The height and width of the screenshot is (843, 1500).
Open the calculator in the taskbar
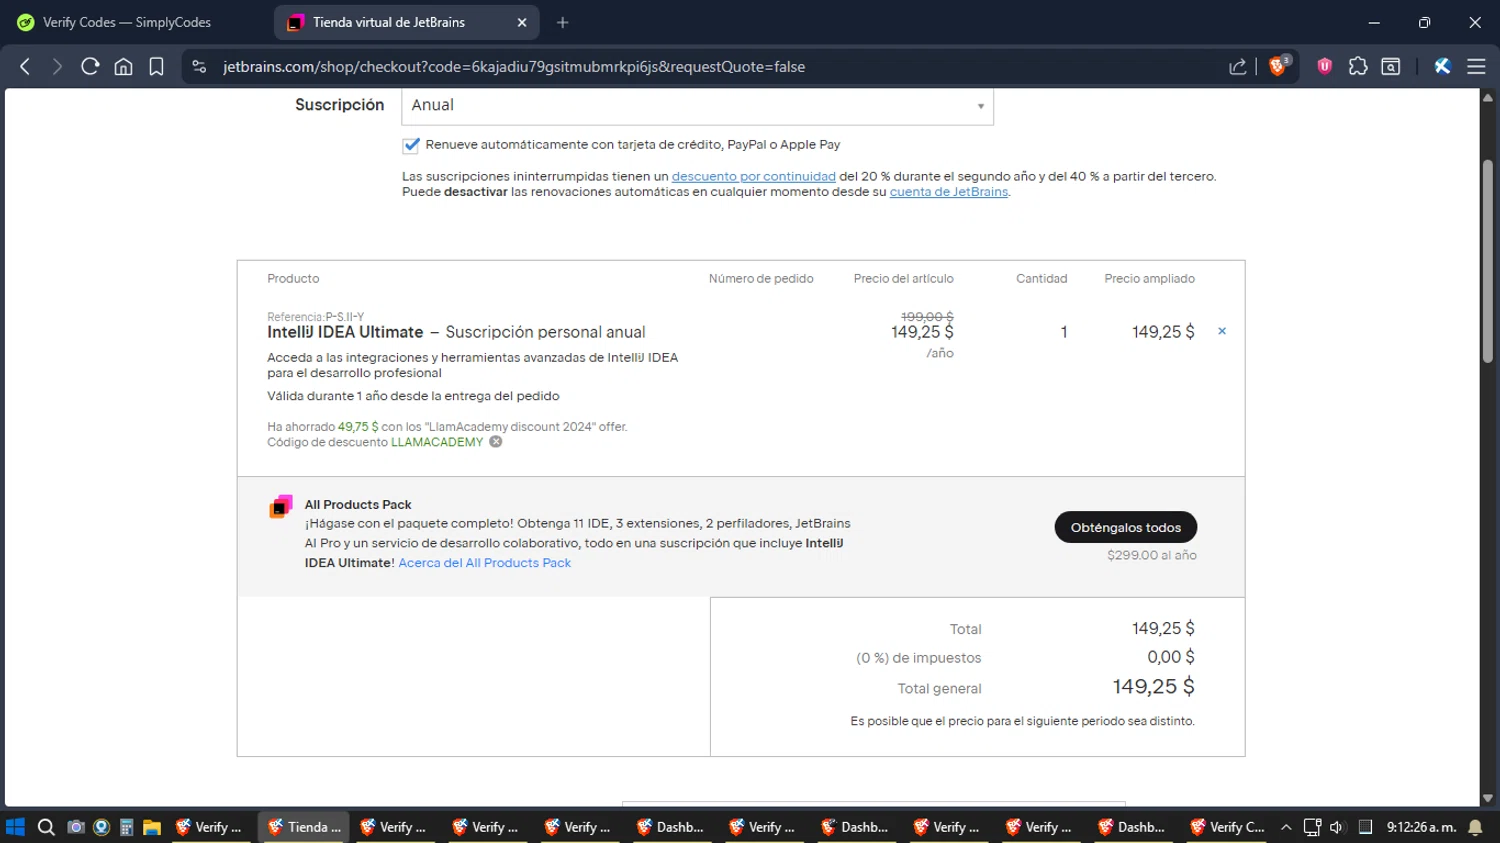(126, 827)
